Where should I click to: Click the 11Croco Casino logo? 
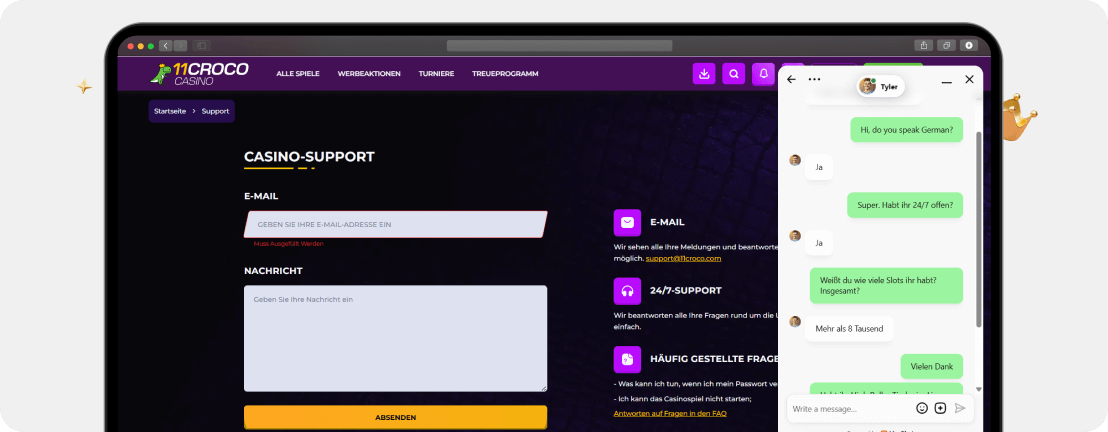pos(199,73)
